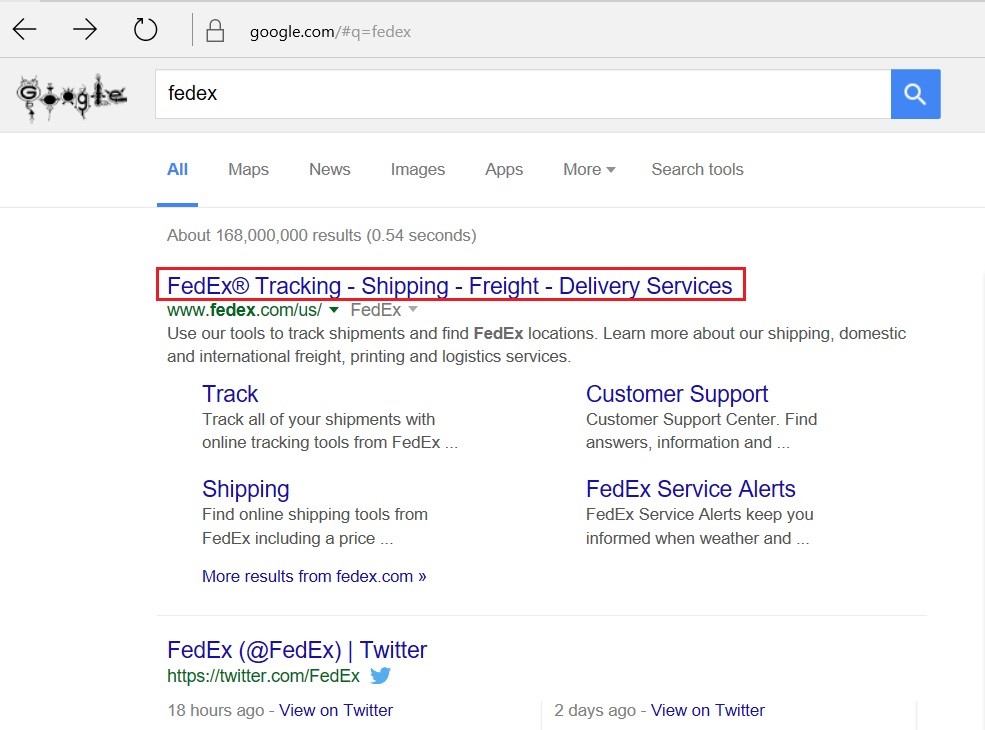Open gray arrow beside FedEx label
This screenshot has width=985, height=730.
413,310
